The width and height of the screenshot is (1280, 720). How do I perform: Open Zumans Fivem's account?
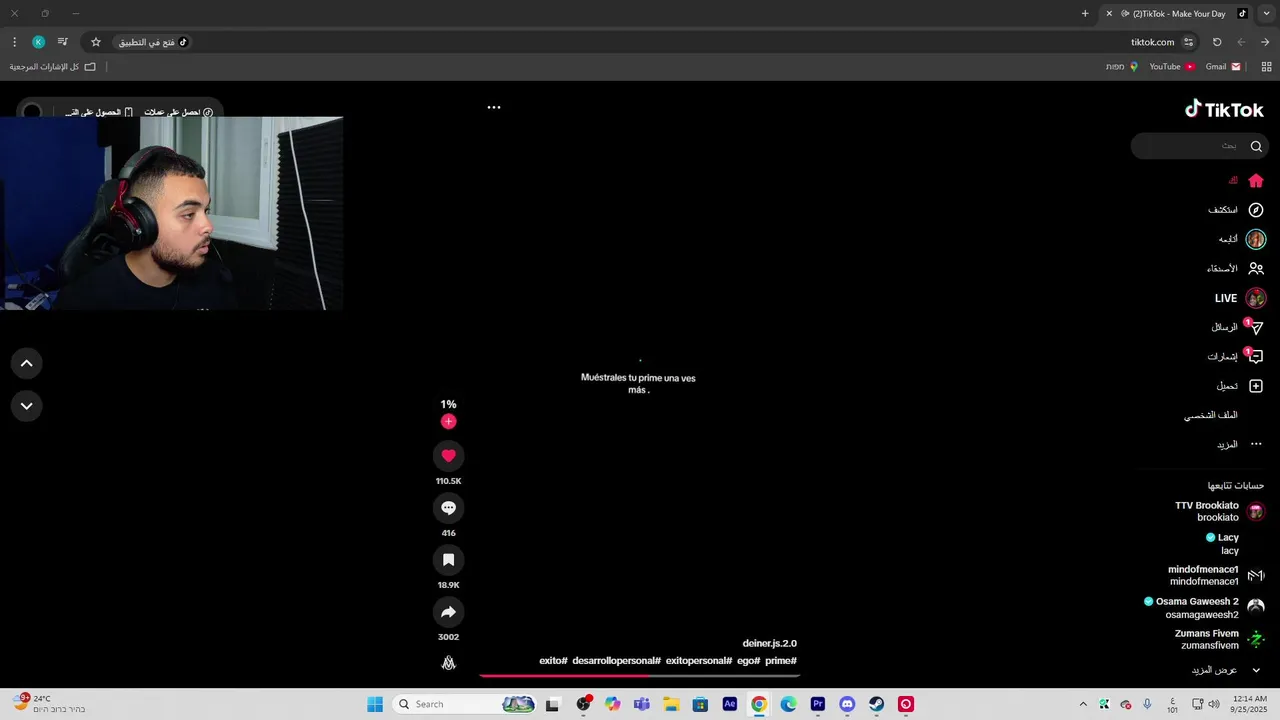pyautogui.click(x=1219, y=639)
